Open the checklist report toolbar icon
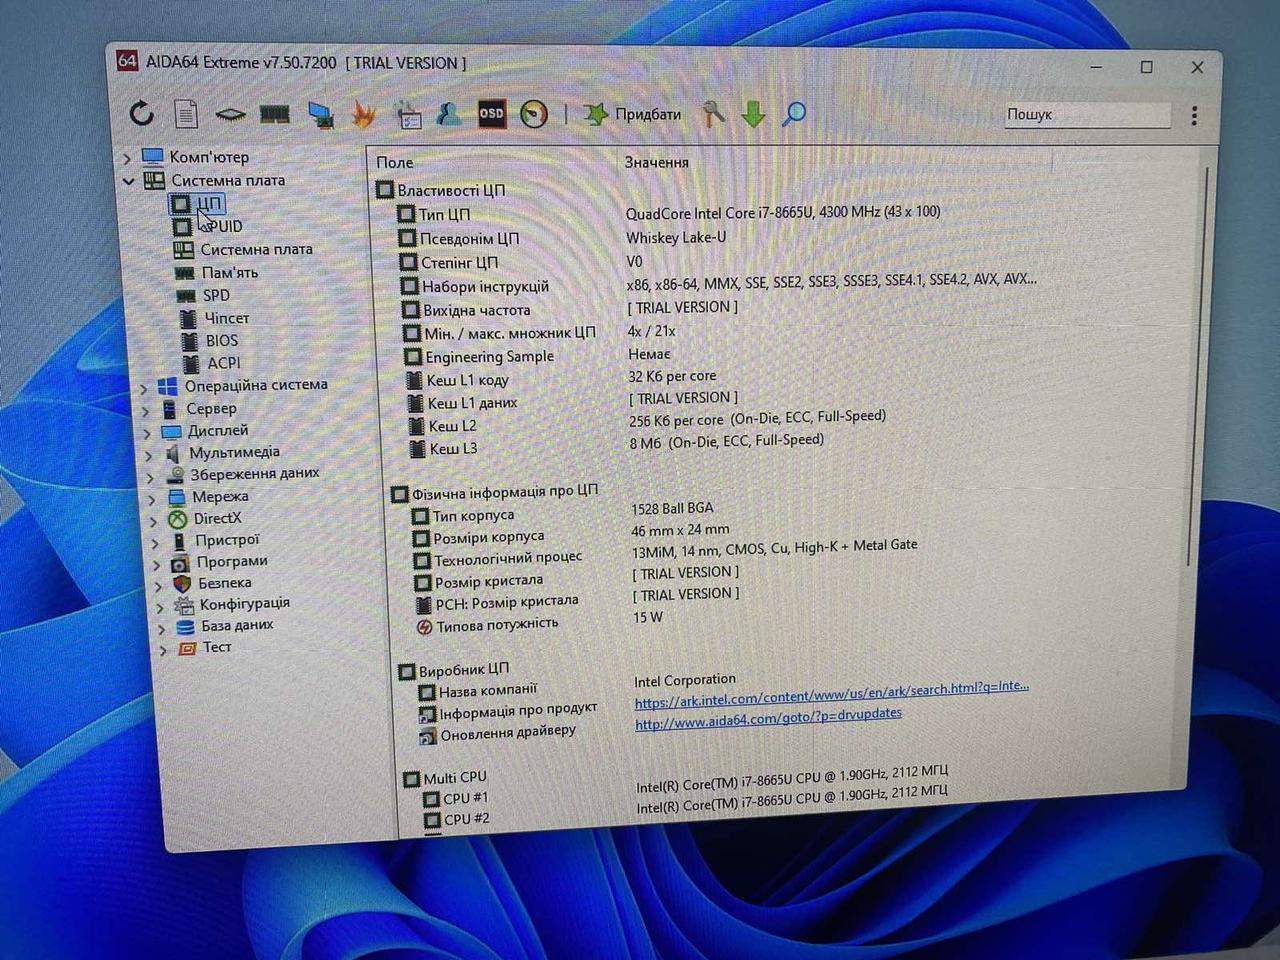 coord(408,116)
